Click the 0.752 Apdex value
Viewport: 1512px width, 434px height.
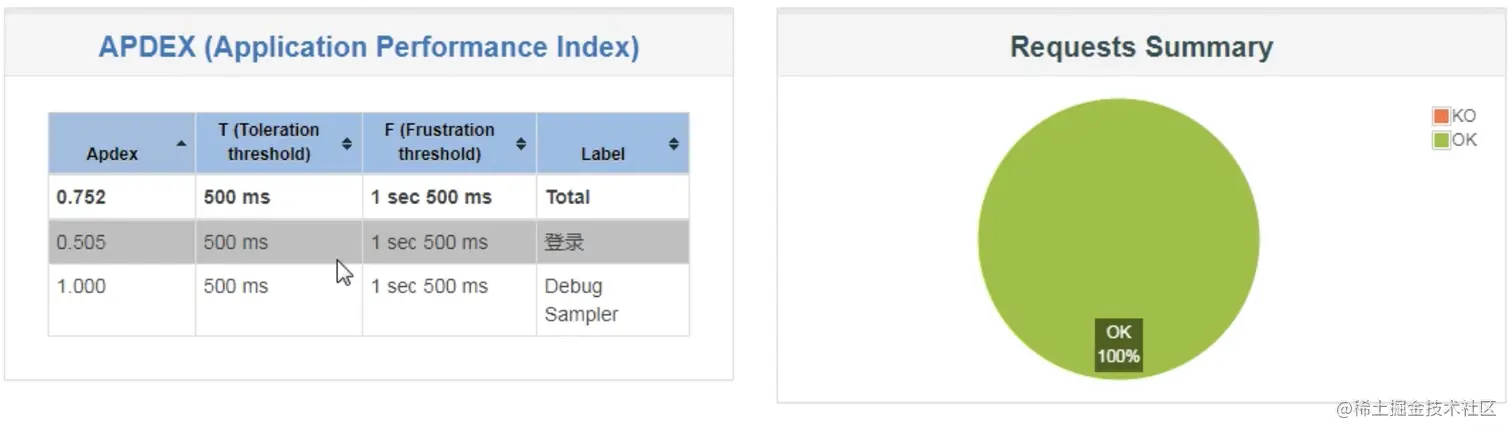[81, 197]
